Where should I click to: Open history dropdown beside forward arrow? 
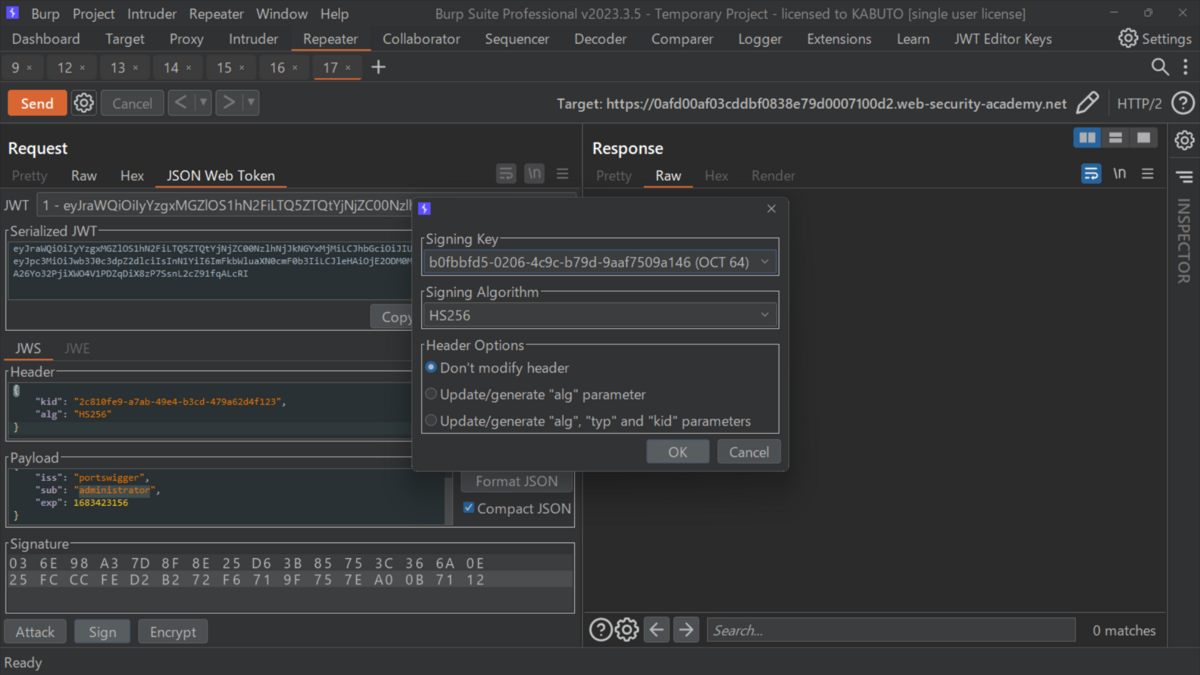click(x=251, y=103)
